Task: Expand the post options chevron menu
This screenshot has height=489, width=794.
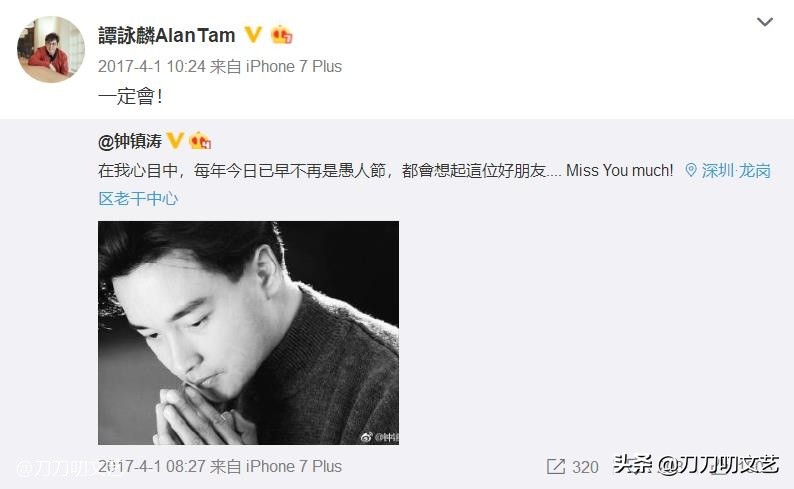Action: pyautogui.click(x=764, y=22)
